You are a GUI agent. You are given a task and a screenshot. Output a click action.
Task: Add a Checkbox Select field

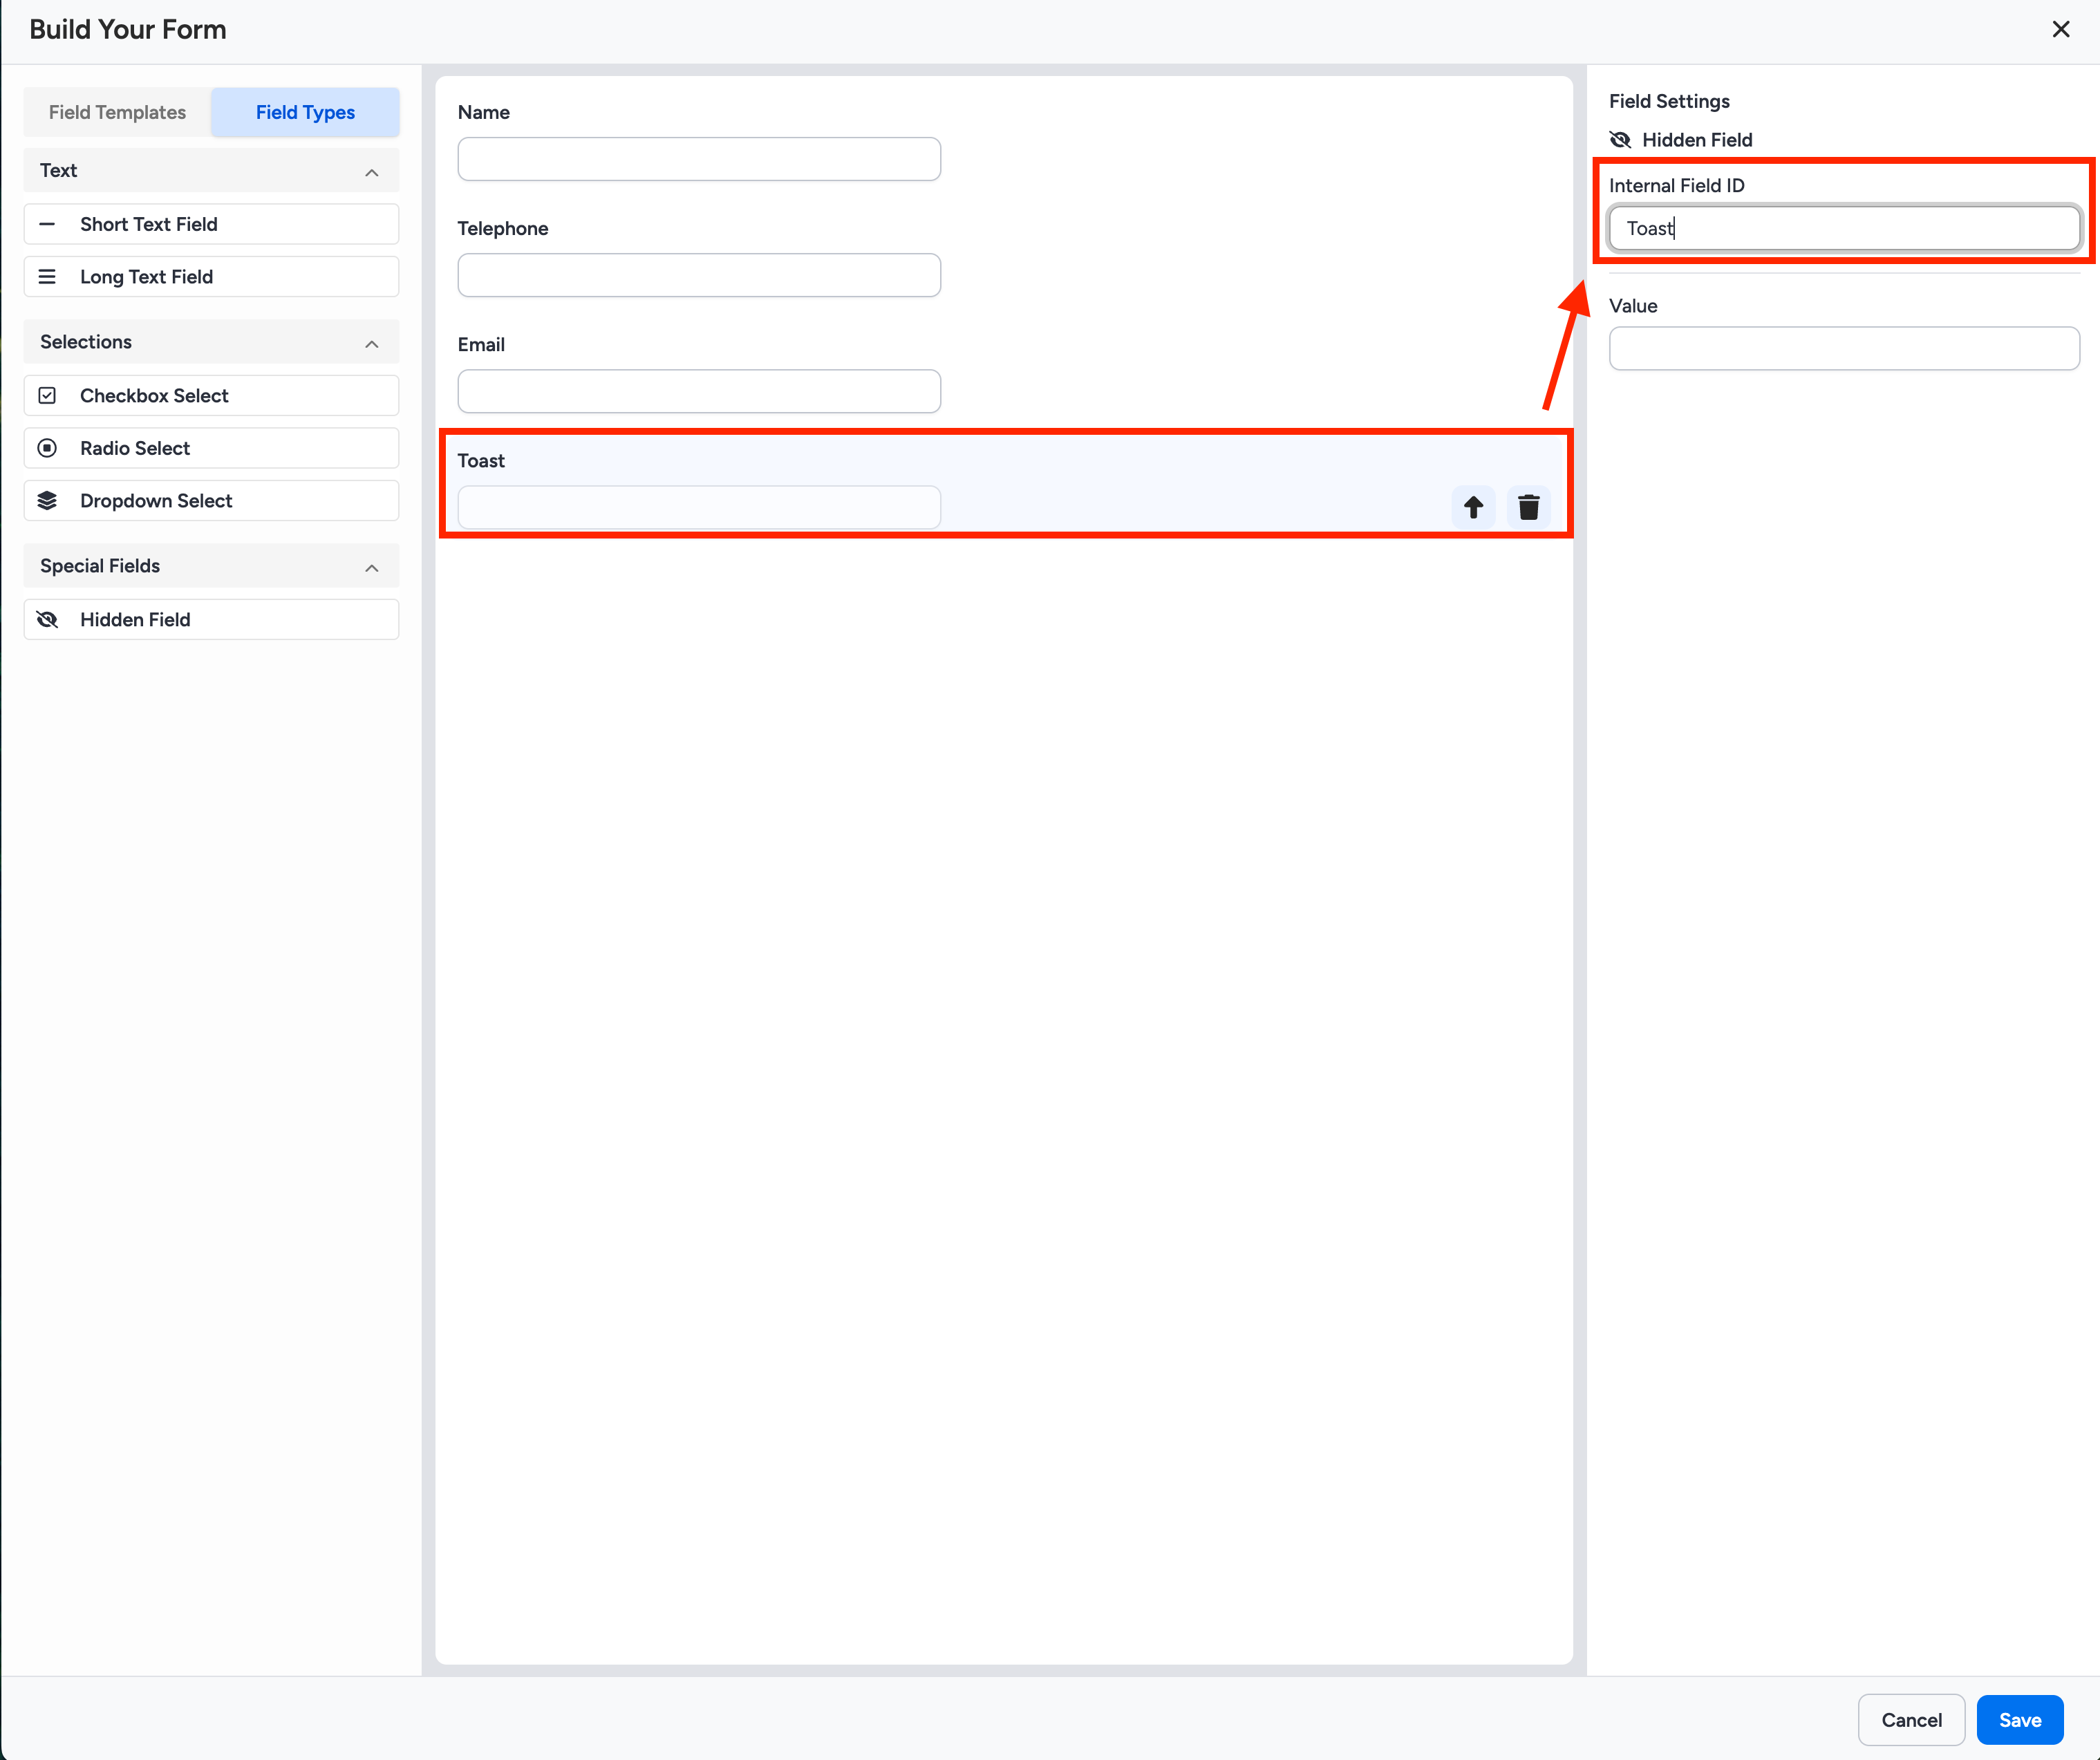point(211,396)
